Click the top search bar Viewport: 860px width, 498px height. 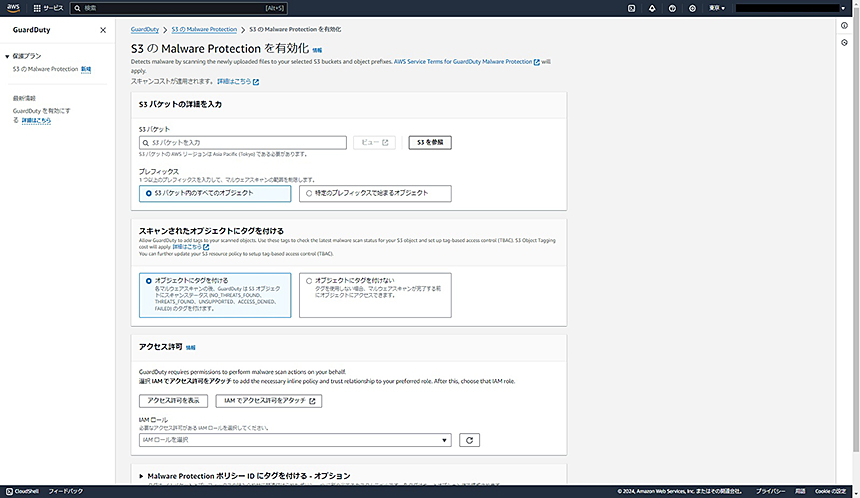pyautogui.click(x=179, y=8)
